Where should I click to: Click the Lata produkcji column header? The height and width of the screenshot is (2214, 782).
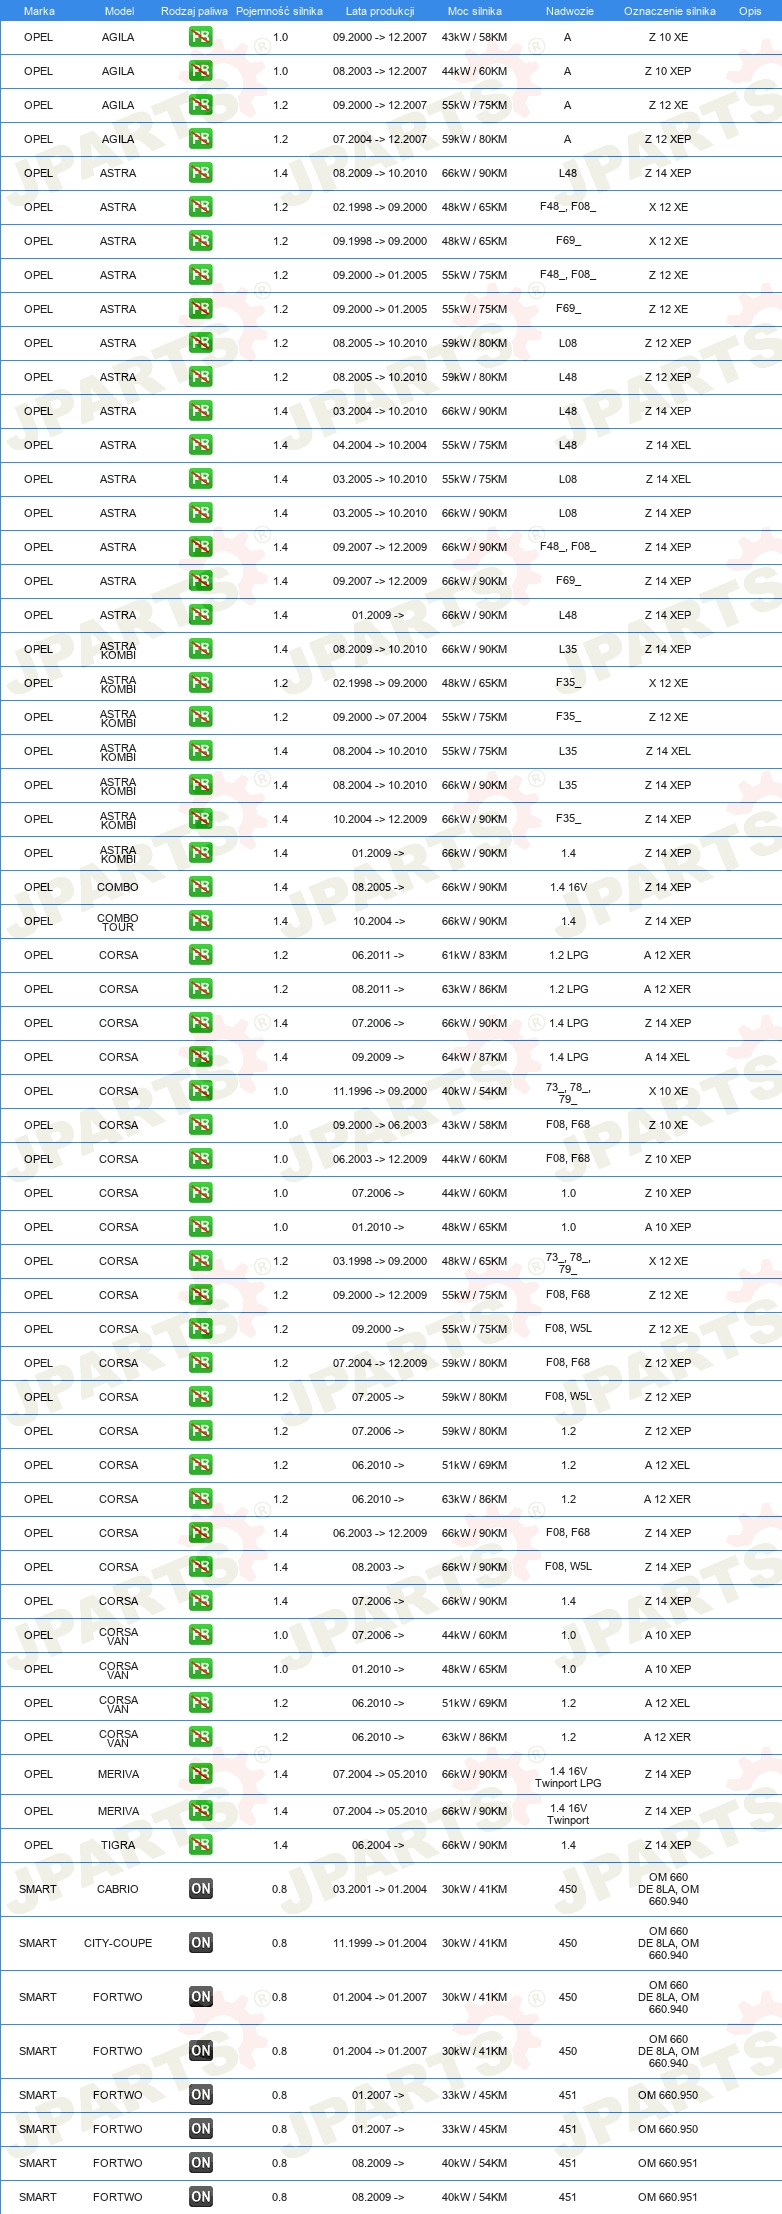[380, 11]
